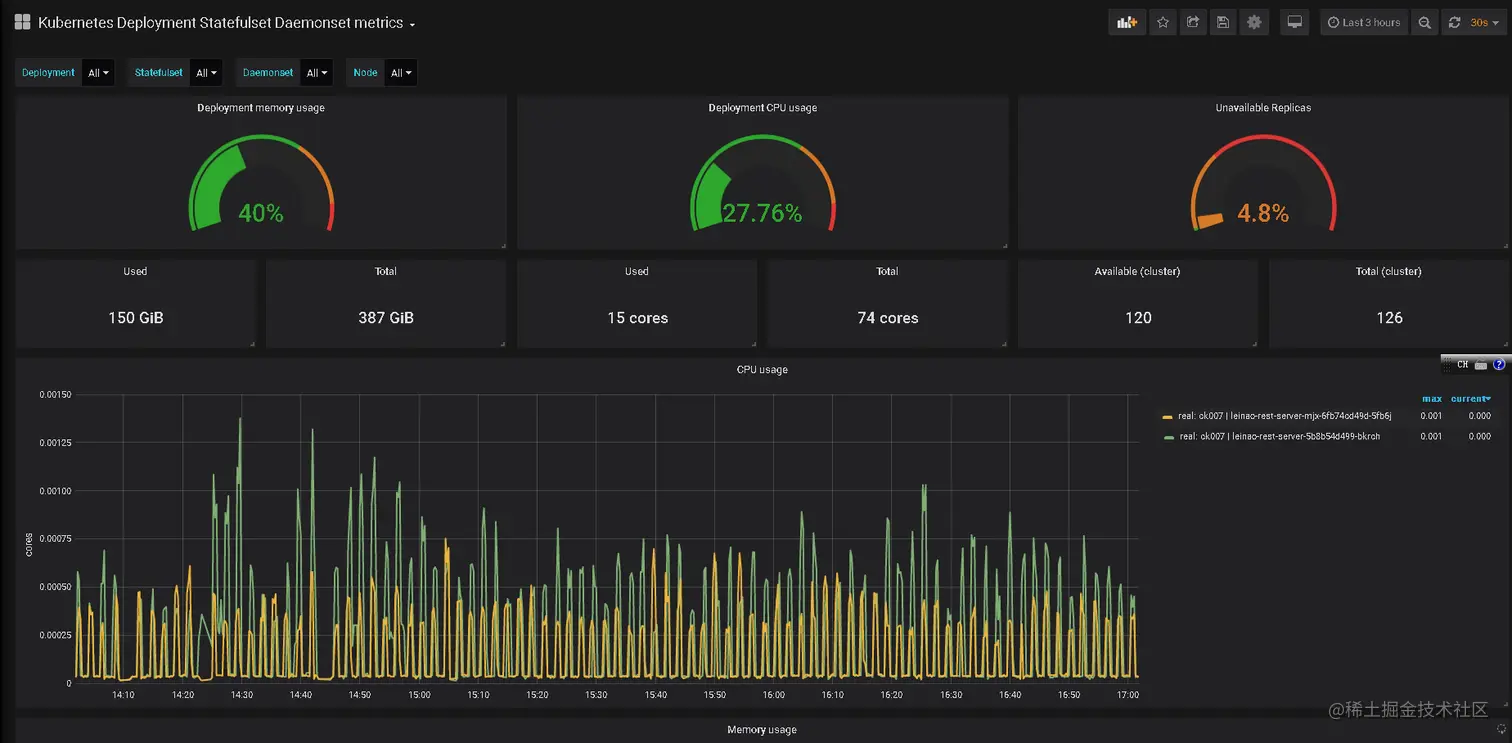Click the 74 cores total value
This screenshot has width=1512, height=743.
(888, 318)
